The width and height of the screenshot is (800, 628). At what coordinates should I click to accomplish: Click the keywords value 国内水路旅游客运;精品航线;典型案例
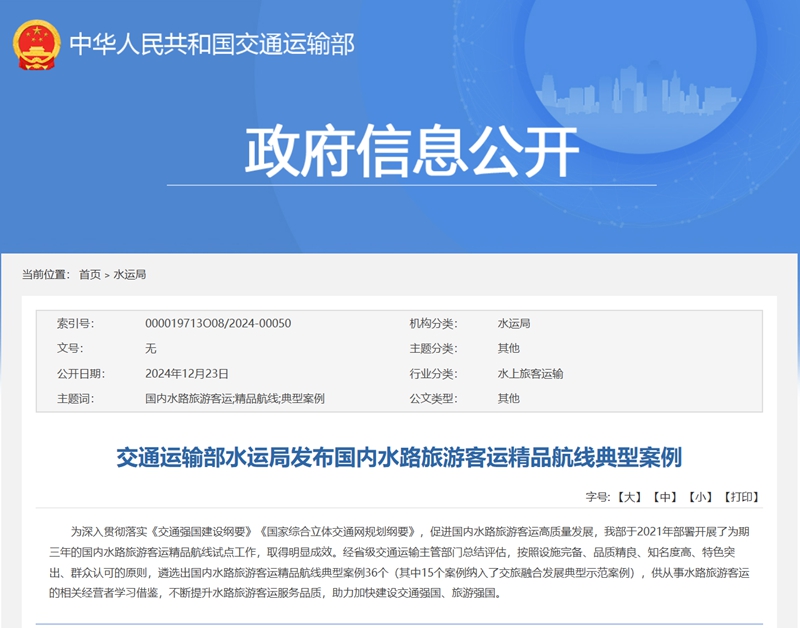(x=235, y=398)
